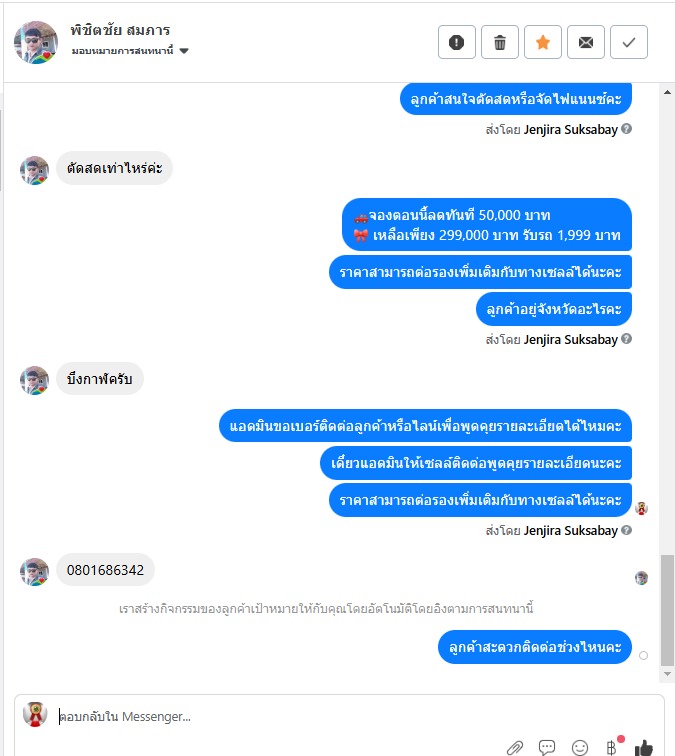Open the emoji picker smiley icon
The width and height of the screenshot is (675, 756).
(580, 748)
